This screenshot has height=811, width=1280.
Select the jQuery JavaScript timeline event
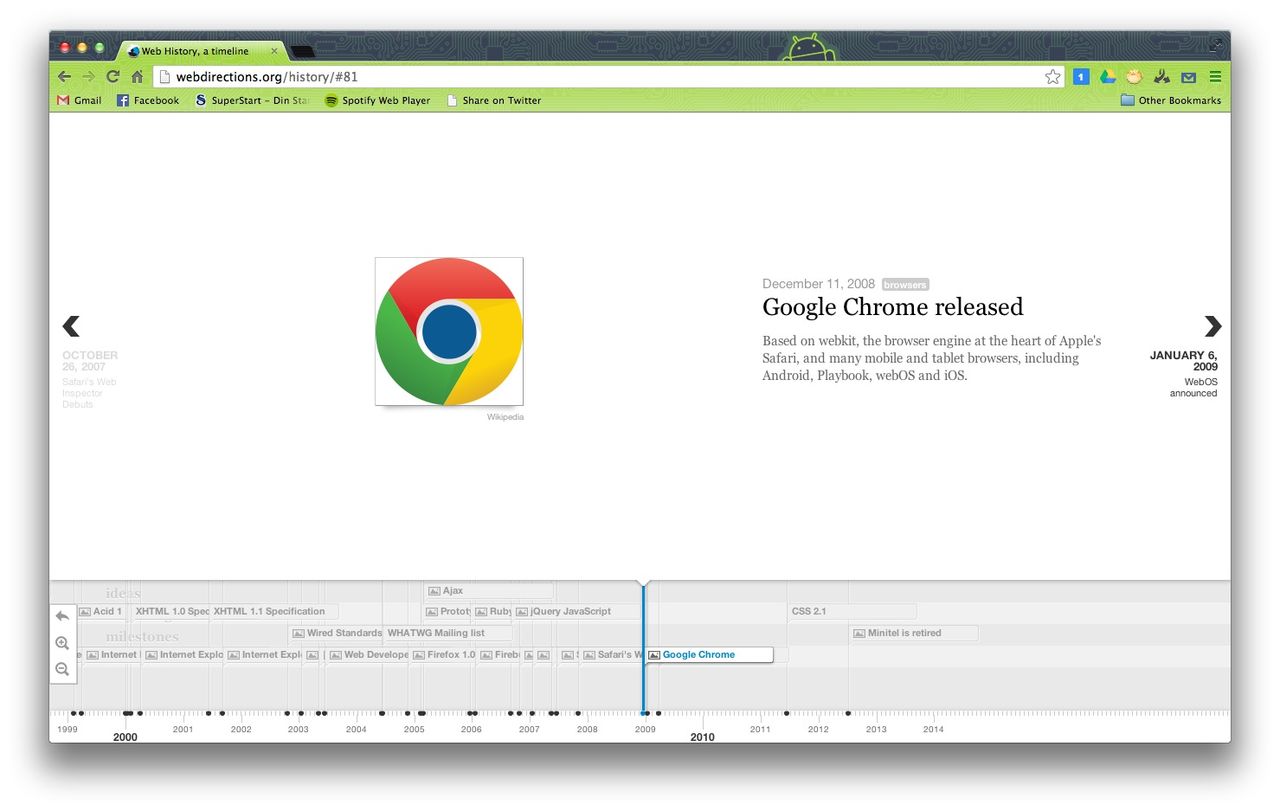[x=570, y=611]
